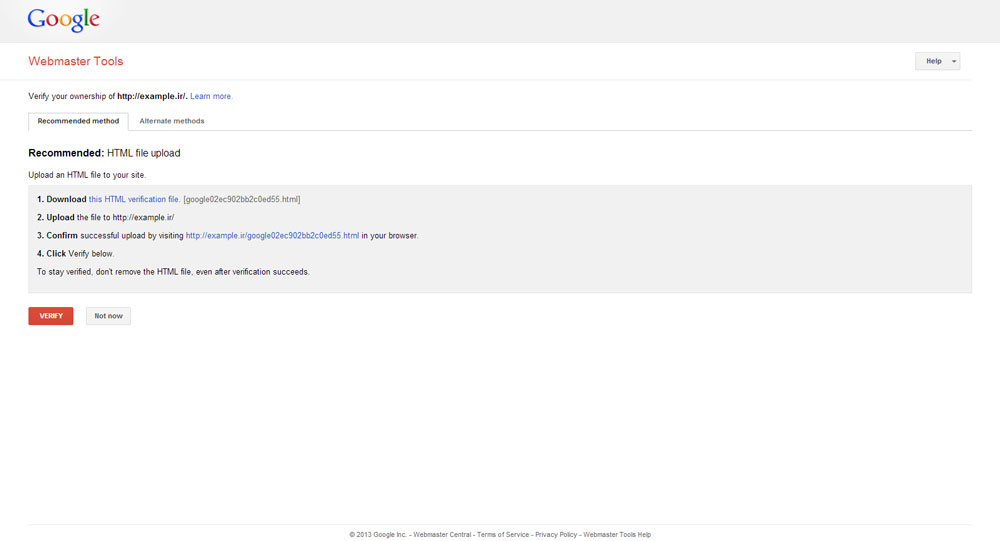Click '© 2013 Google Inc.' footer text
The width and height of the screenshot is (1000, 541).
point(378,535)
